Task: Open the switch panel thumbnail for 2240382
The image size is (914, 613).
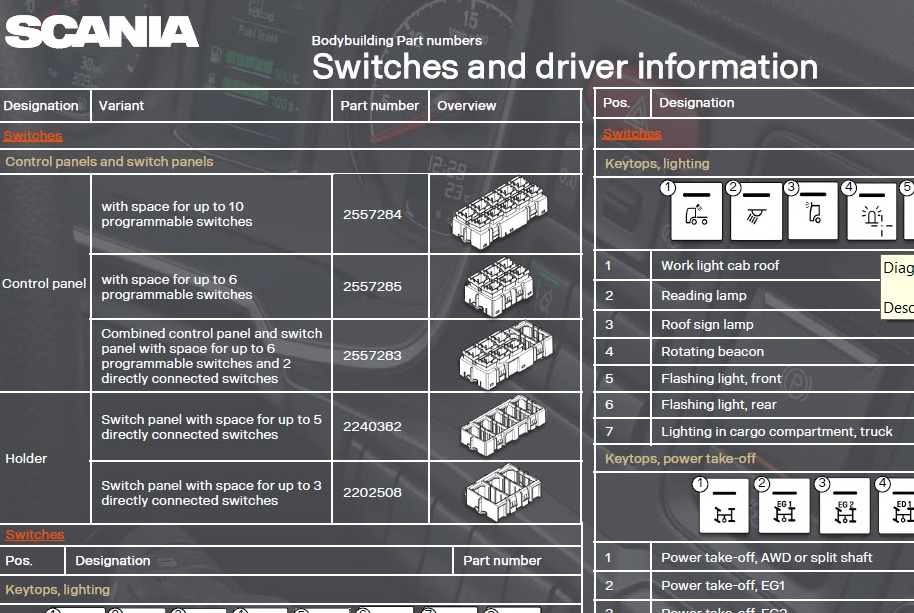Action: click(505, 426)
